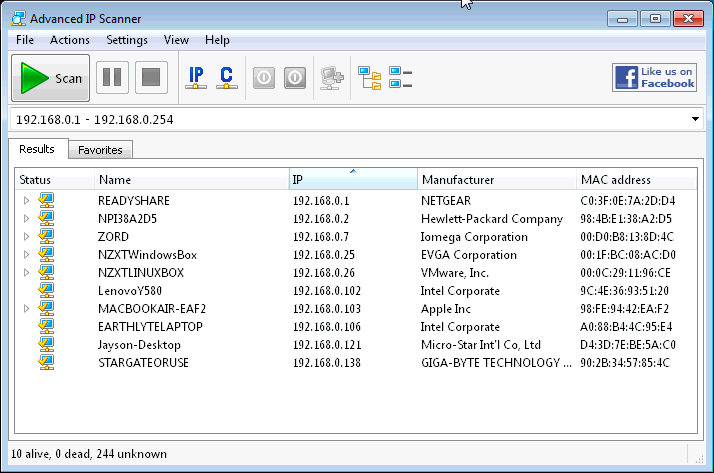Screen dimensions: 714x473
Task: Click the IP range toolbar icon
Action: click(197, 78)
